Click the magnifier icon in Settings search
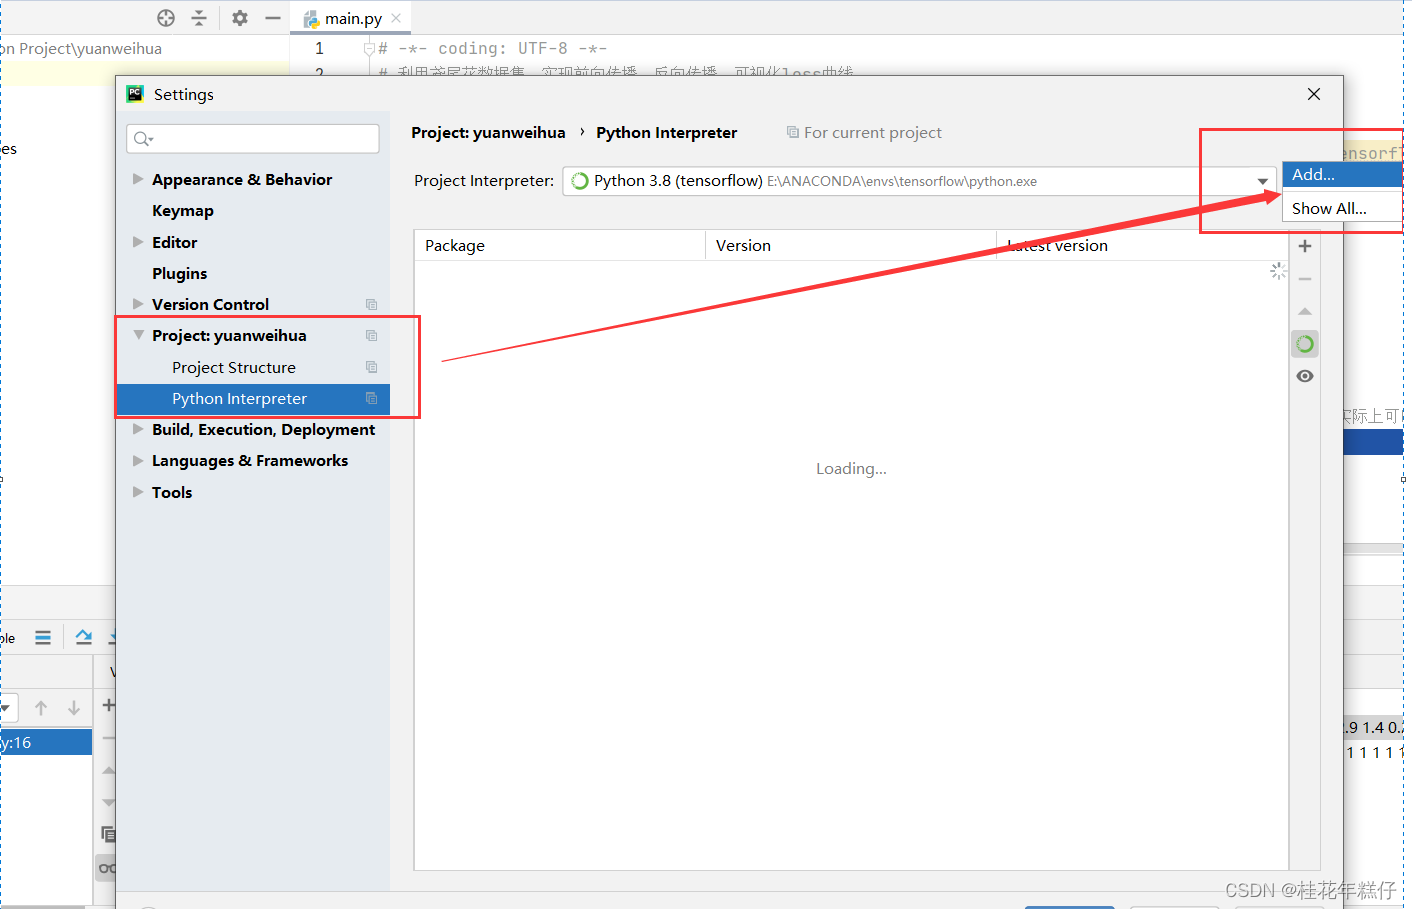 (x=143, y=139)
